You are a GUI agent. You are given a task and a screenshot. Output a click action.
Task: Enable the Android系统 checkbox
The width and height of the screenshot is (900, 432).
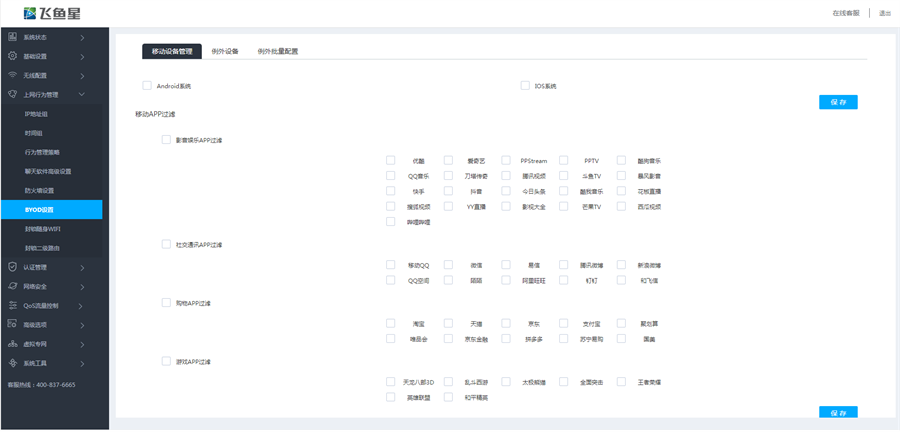[147, 85]
